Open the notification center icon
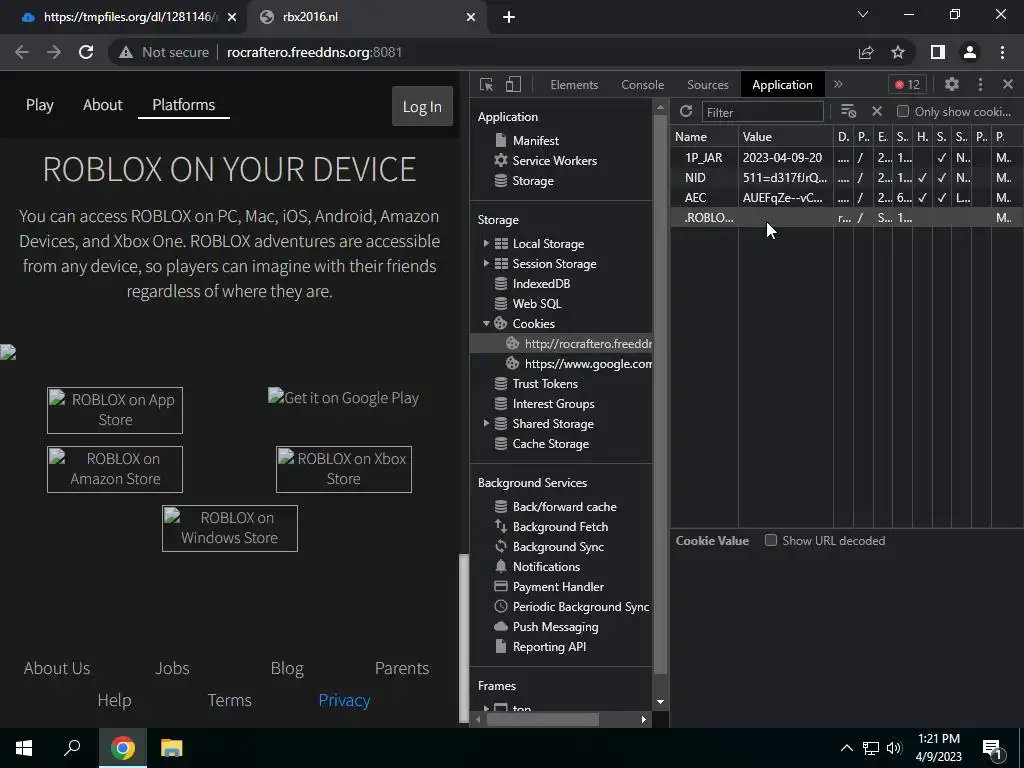 pos(993,748)
